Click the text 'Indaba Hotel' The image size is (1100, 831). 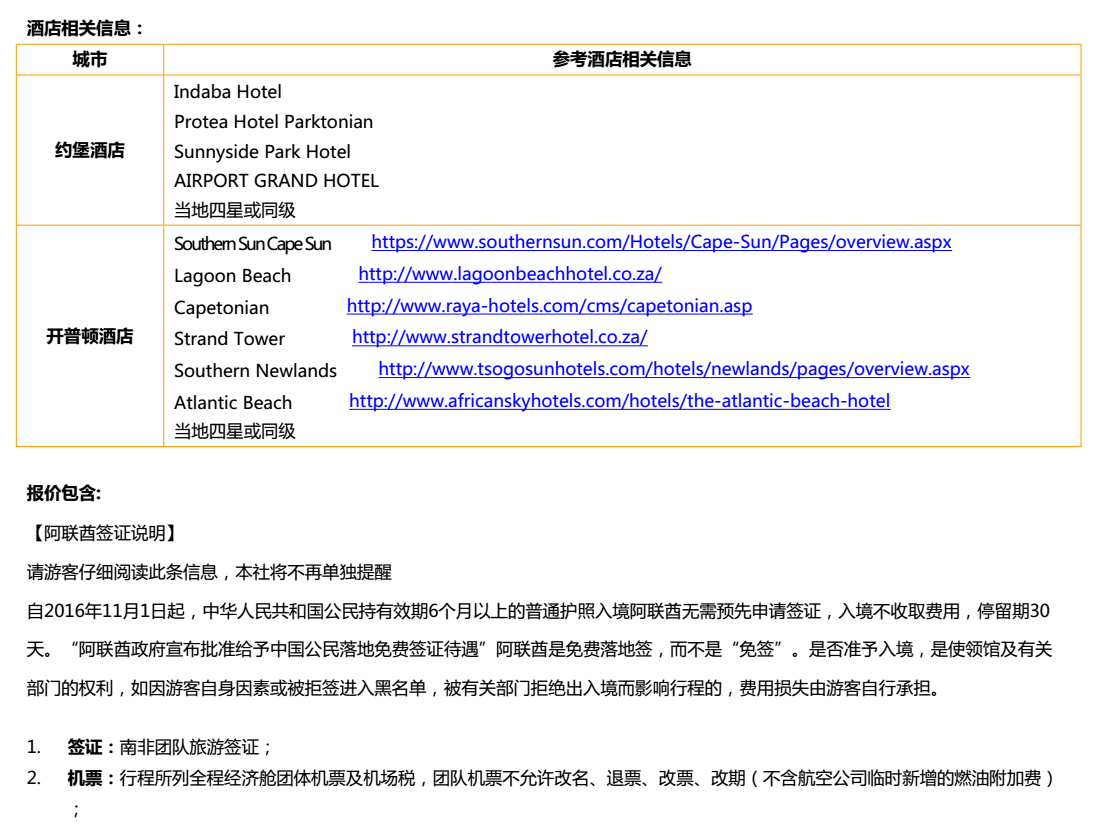pyautogui.click(x=227, y=92)
